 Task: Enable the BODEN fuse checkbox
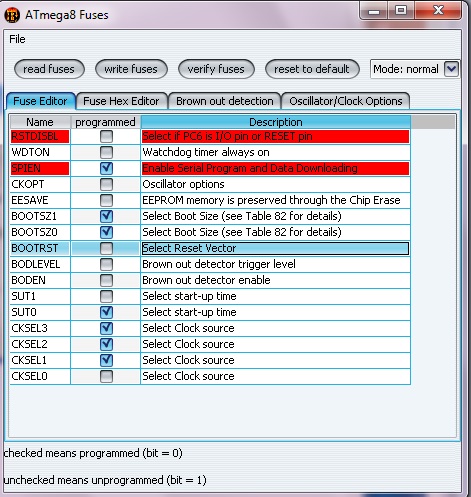point(106,280)
